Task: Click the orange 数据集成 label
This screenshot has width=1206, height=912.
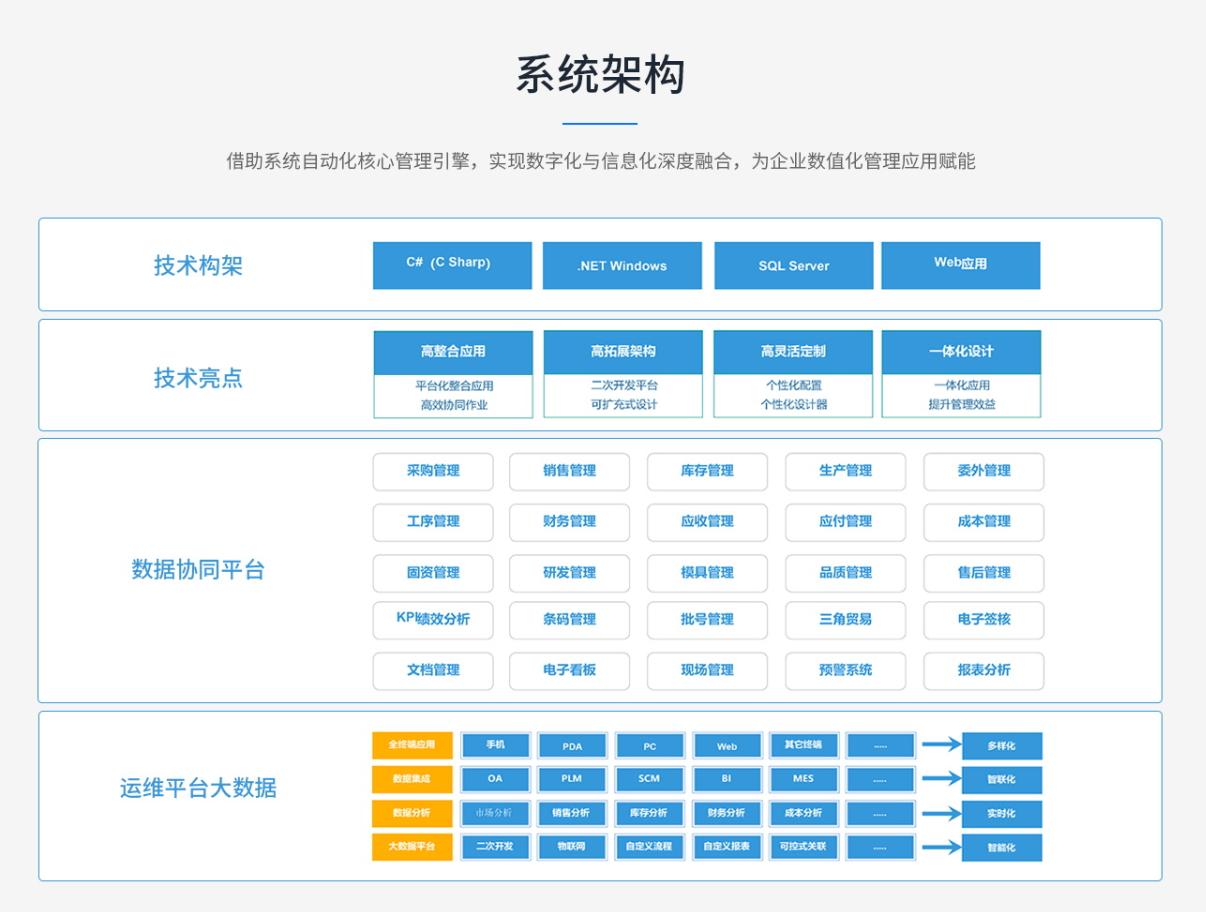Action: (x=412, y=779)
